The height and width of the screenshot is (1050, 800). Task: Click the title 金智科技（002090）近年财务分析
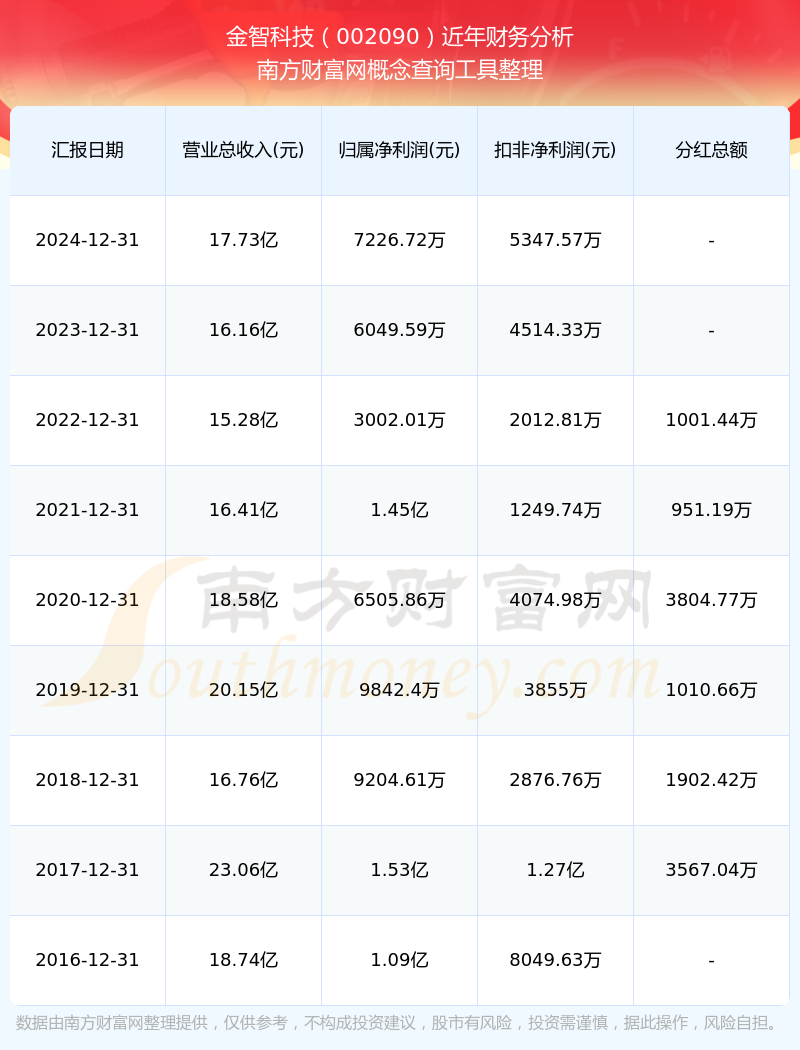click(400, 36)
